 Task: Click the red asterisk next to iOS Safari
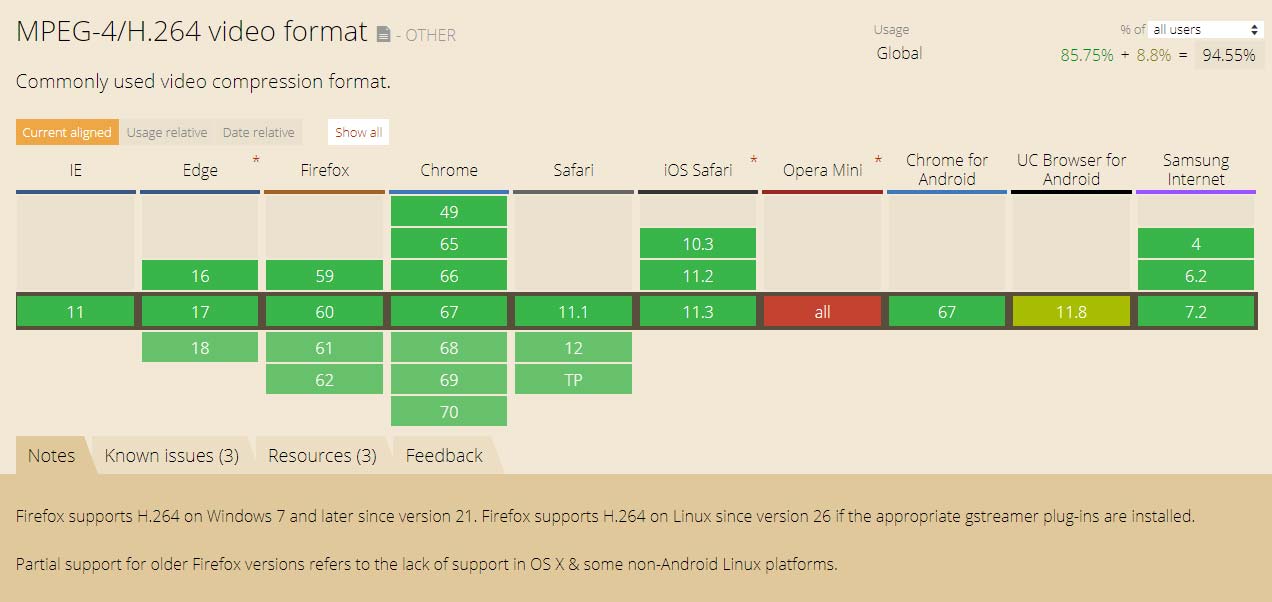(x=753, y=159)
